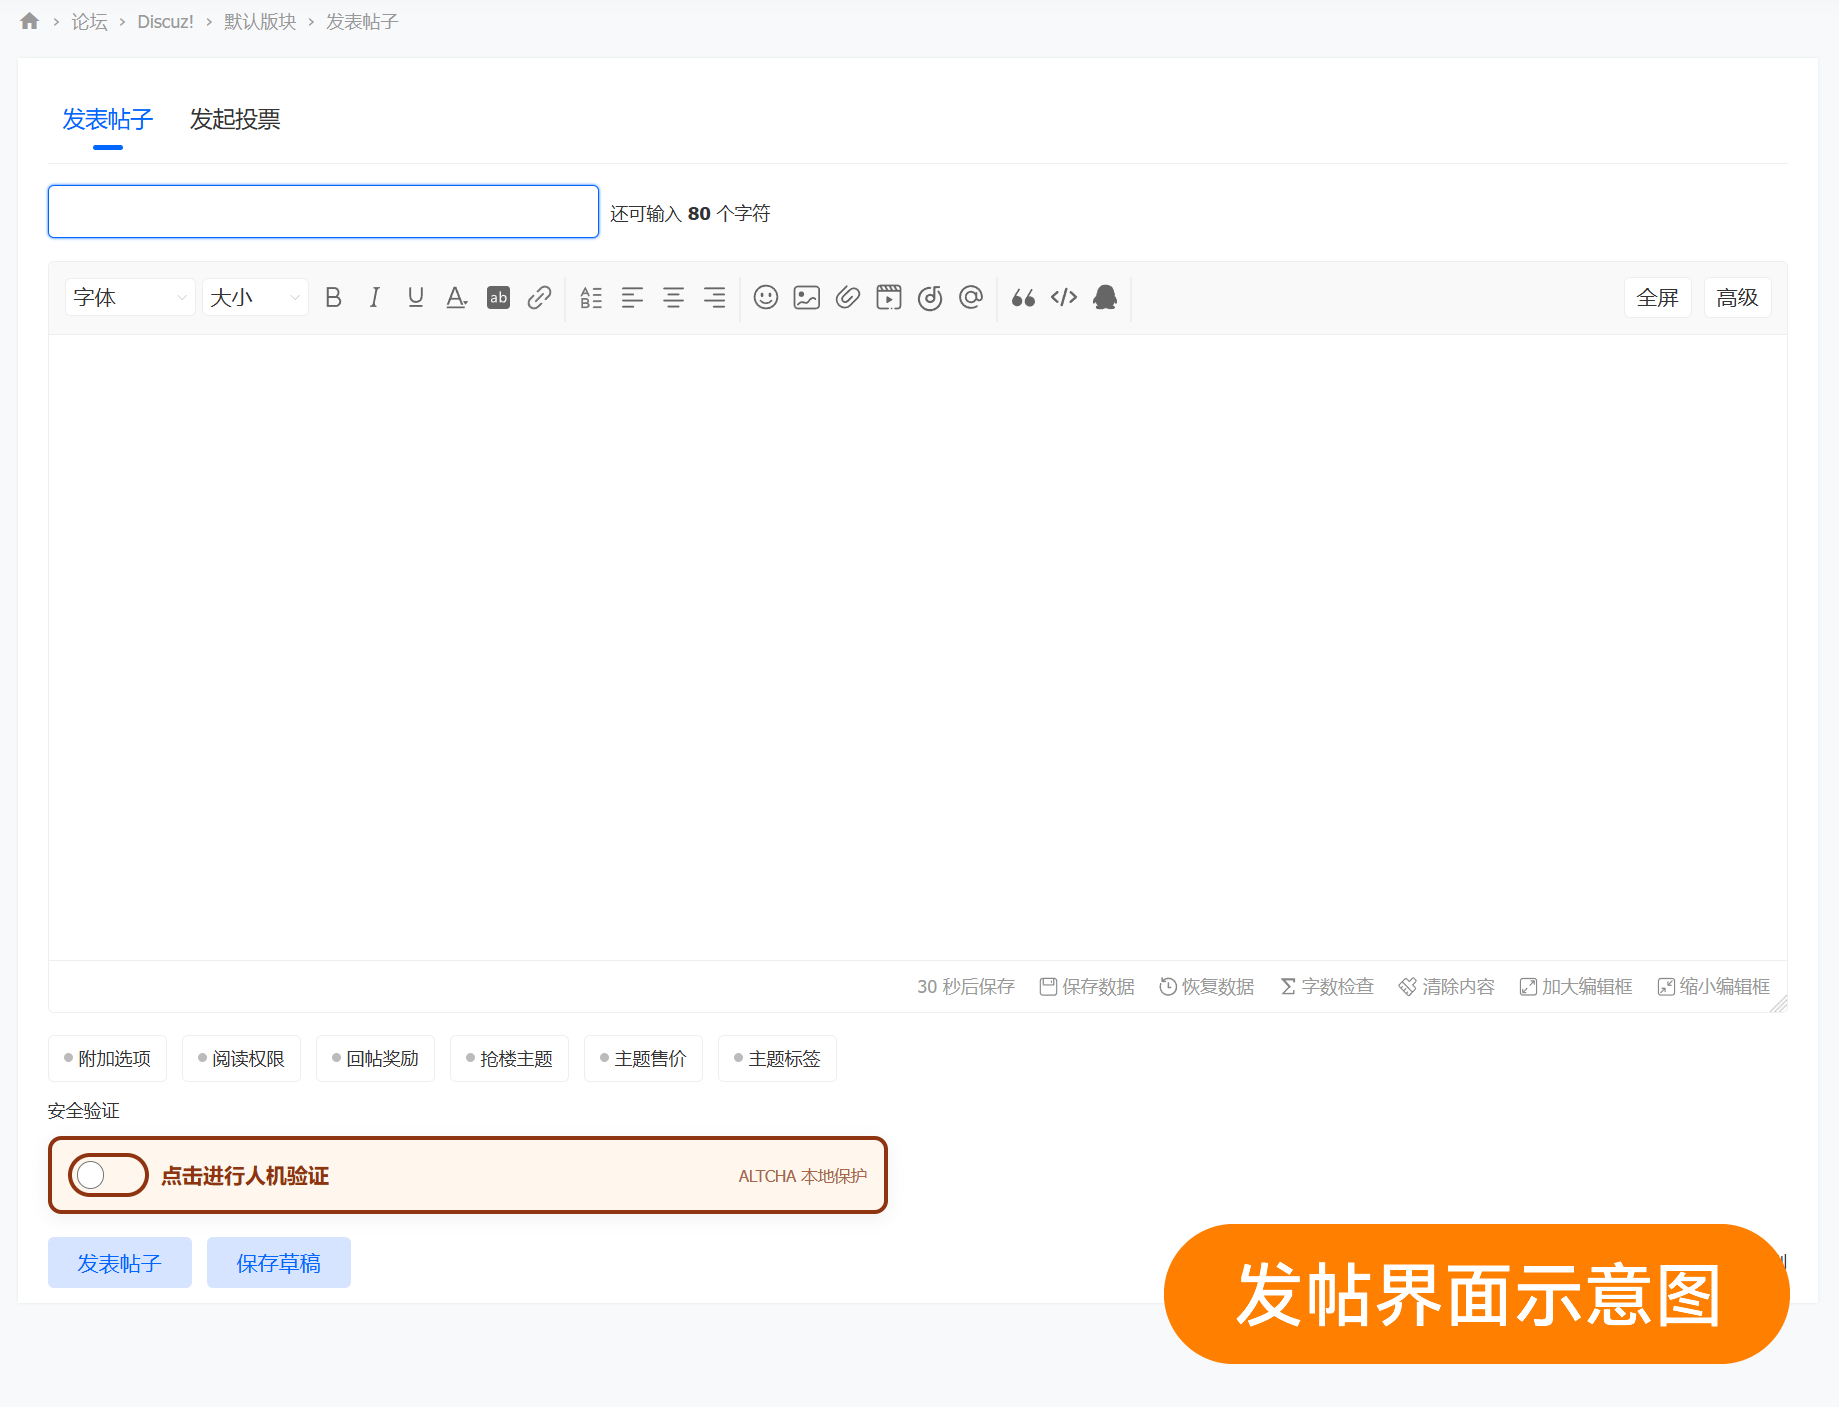Click the home icon in breadcrumb

[x=30, y=21]
